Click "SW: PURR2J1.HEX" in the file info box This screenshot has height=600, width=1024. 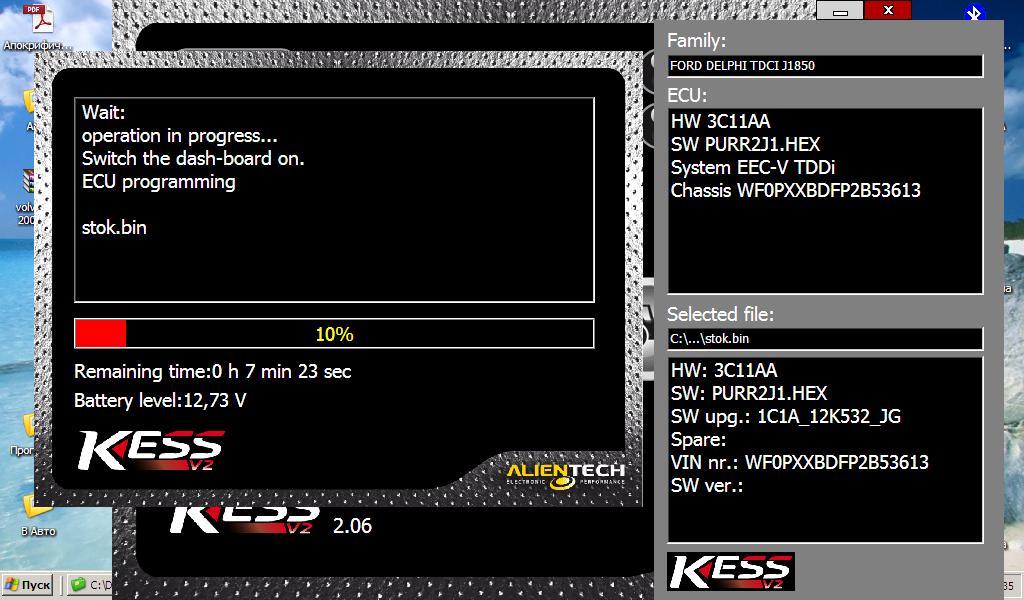coord(749,394)
